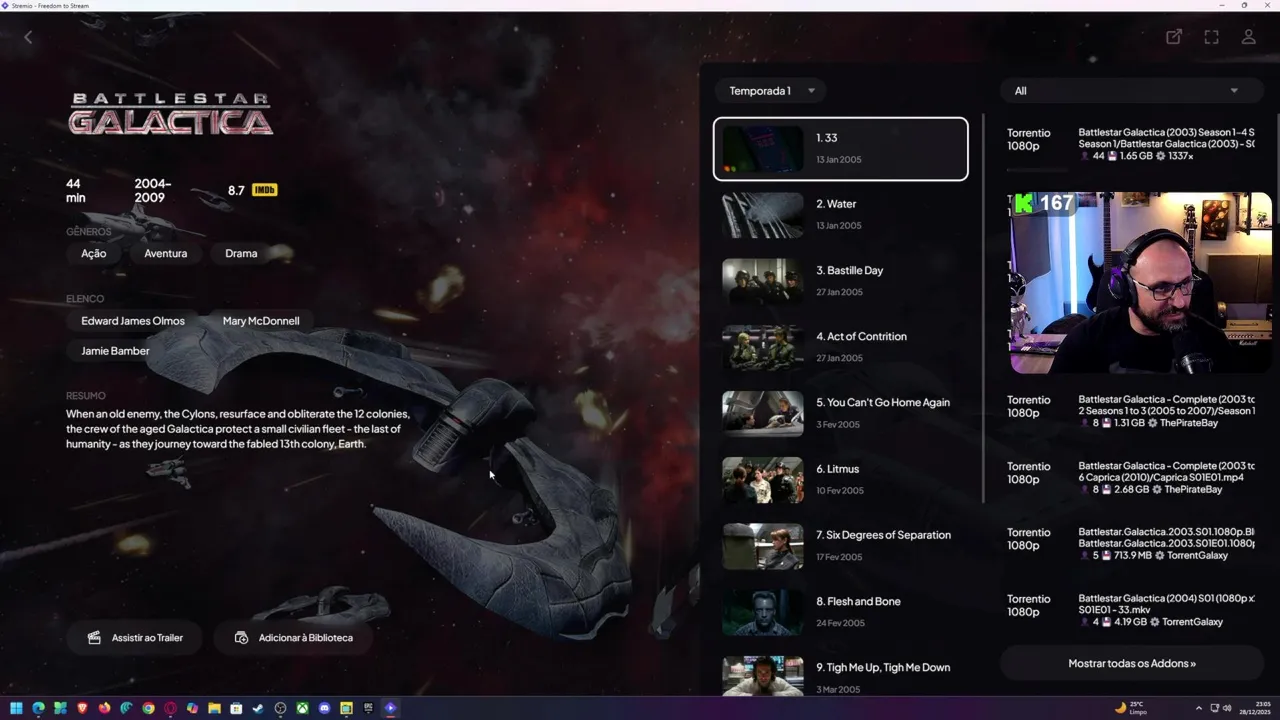The image size is (1280, 720).
Task: Pick the 1.65 GB 1337x Torrentio stream
Action: pos(1132,144)
